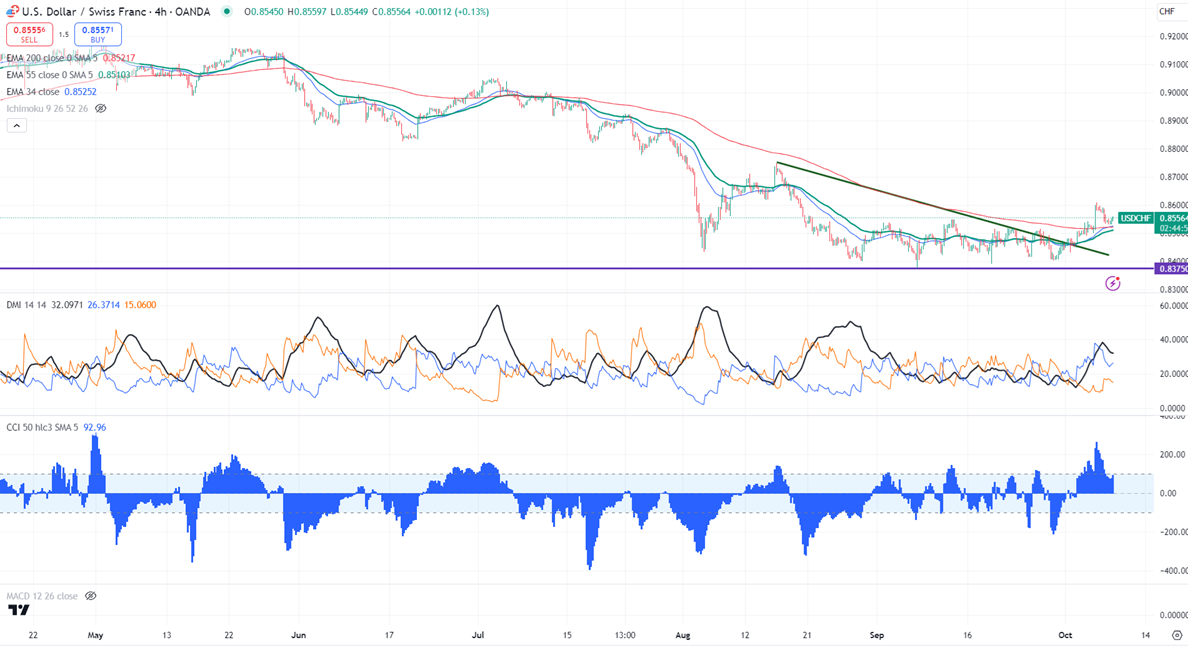Select the dark green descending trendline
The width and height of the screenshot is (1188, 650).
pyautogui.click(x=942, y=208)
